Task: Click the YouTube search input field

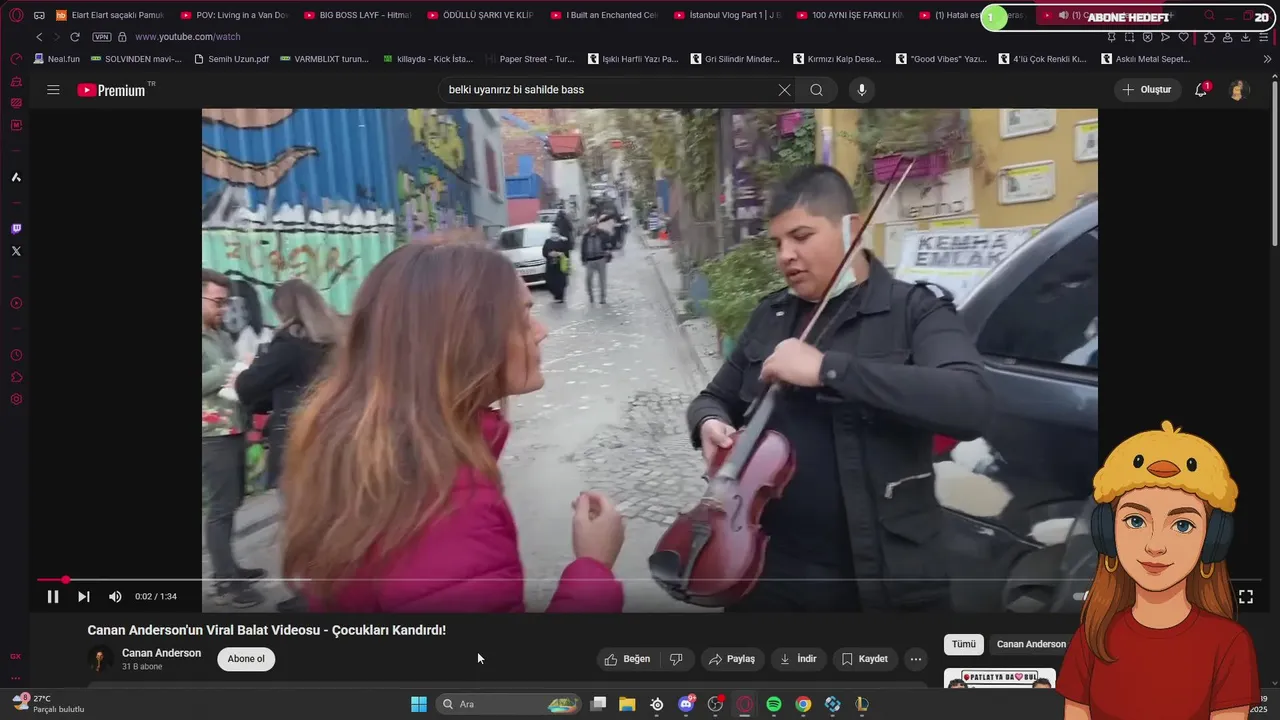Action: coord(608,90)
